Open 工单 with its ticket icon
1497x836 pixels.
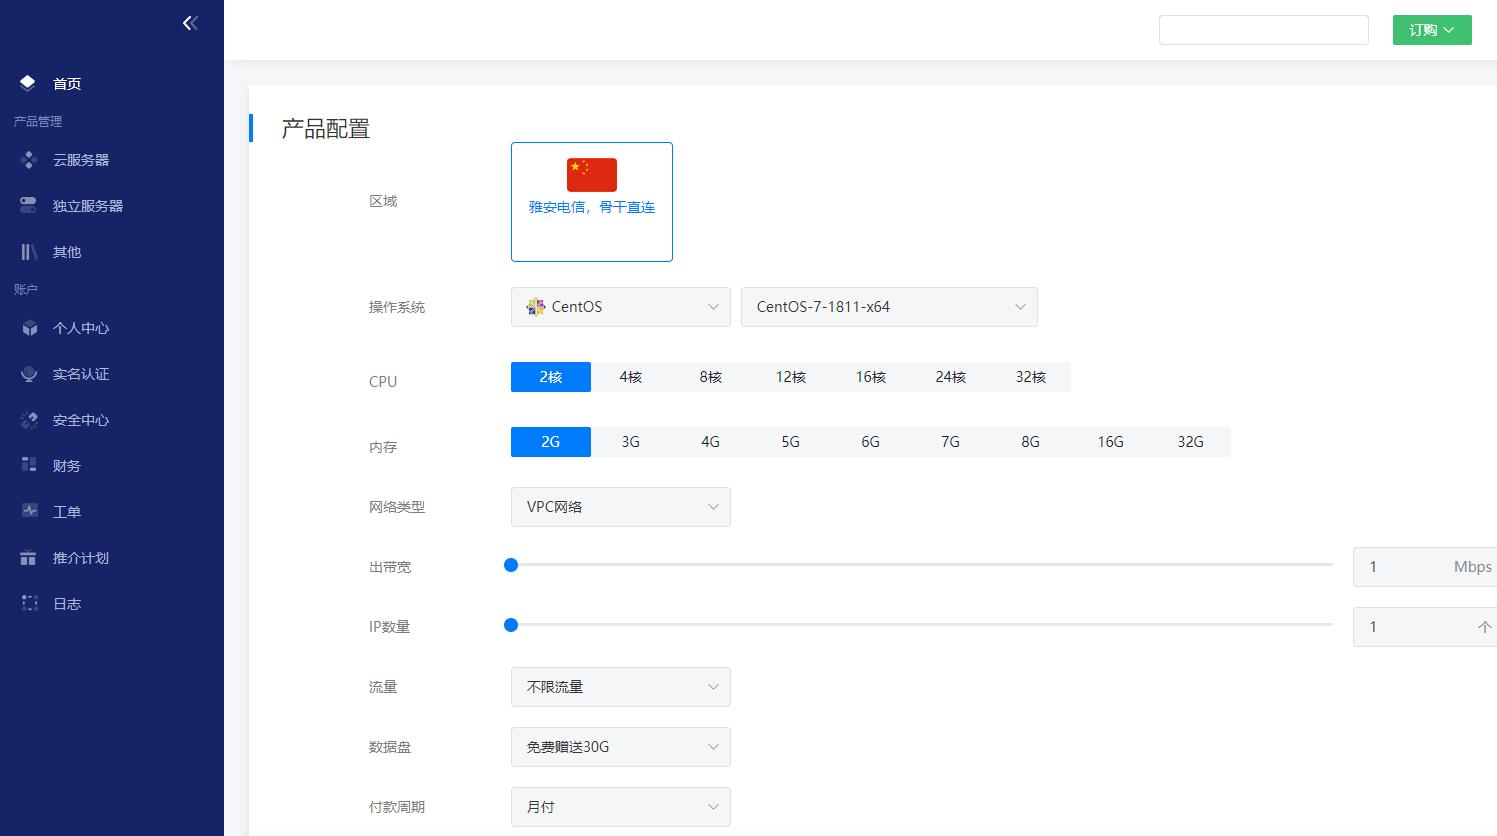pos(28,510)
